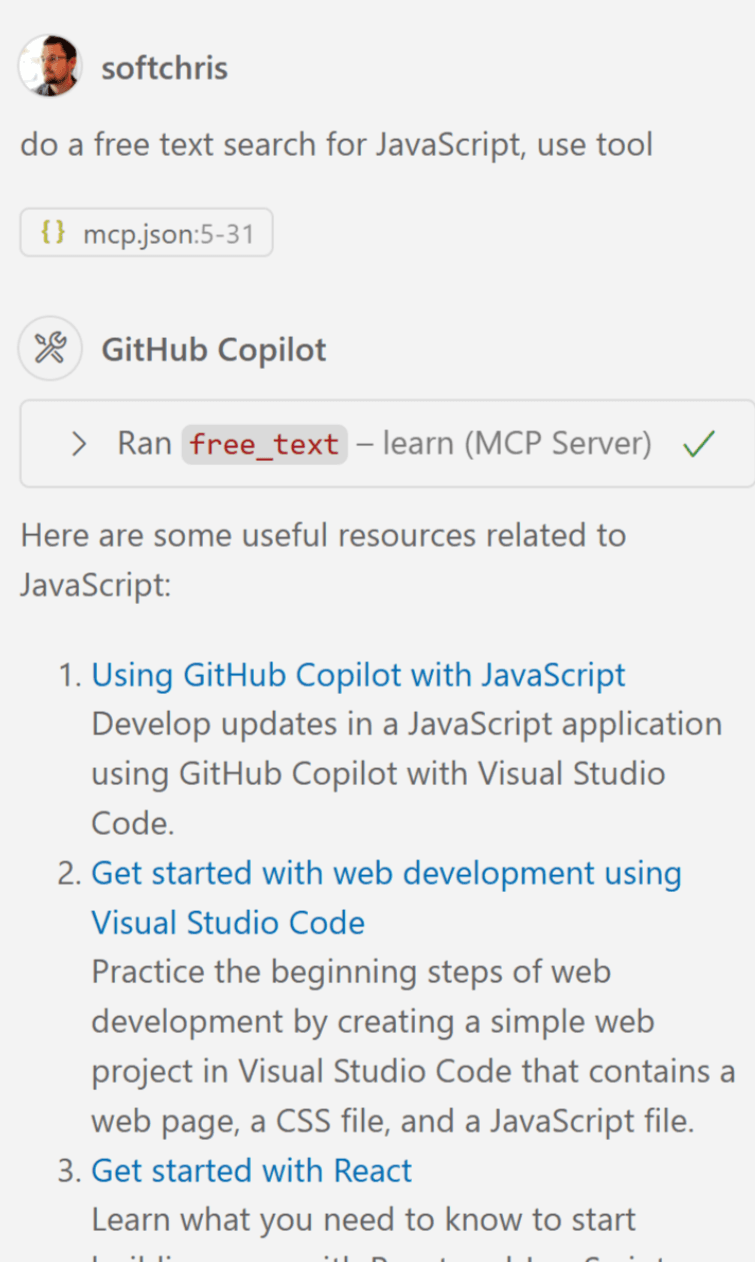Click 'Learn what you need to know' description
This screenshot has height=1262, width=755.
point(364,1220)
